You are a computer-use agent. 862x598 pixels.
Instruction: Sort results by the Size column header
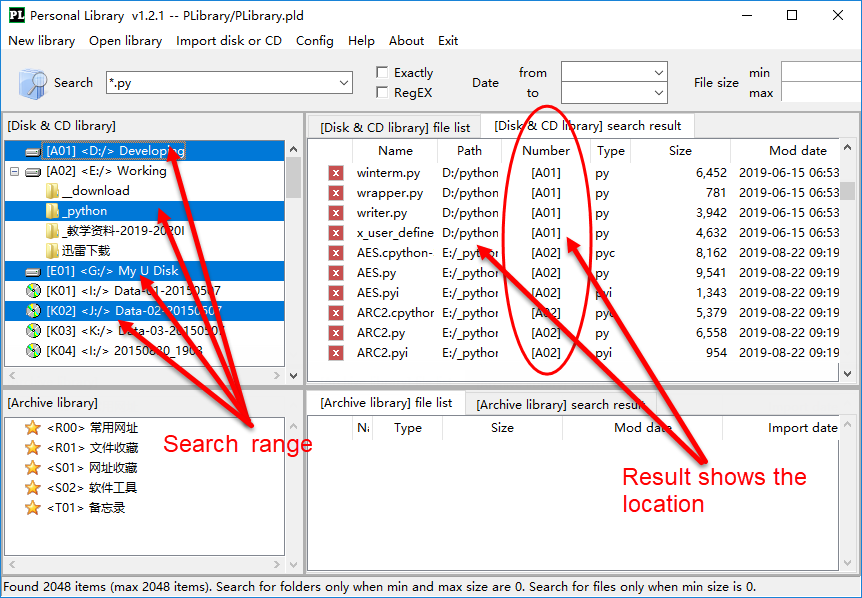(680, 151)
